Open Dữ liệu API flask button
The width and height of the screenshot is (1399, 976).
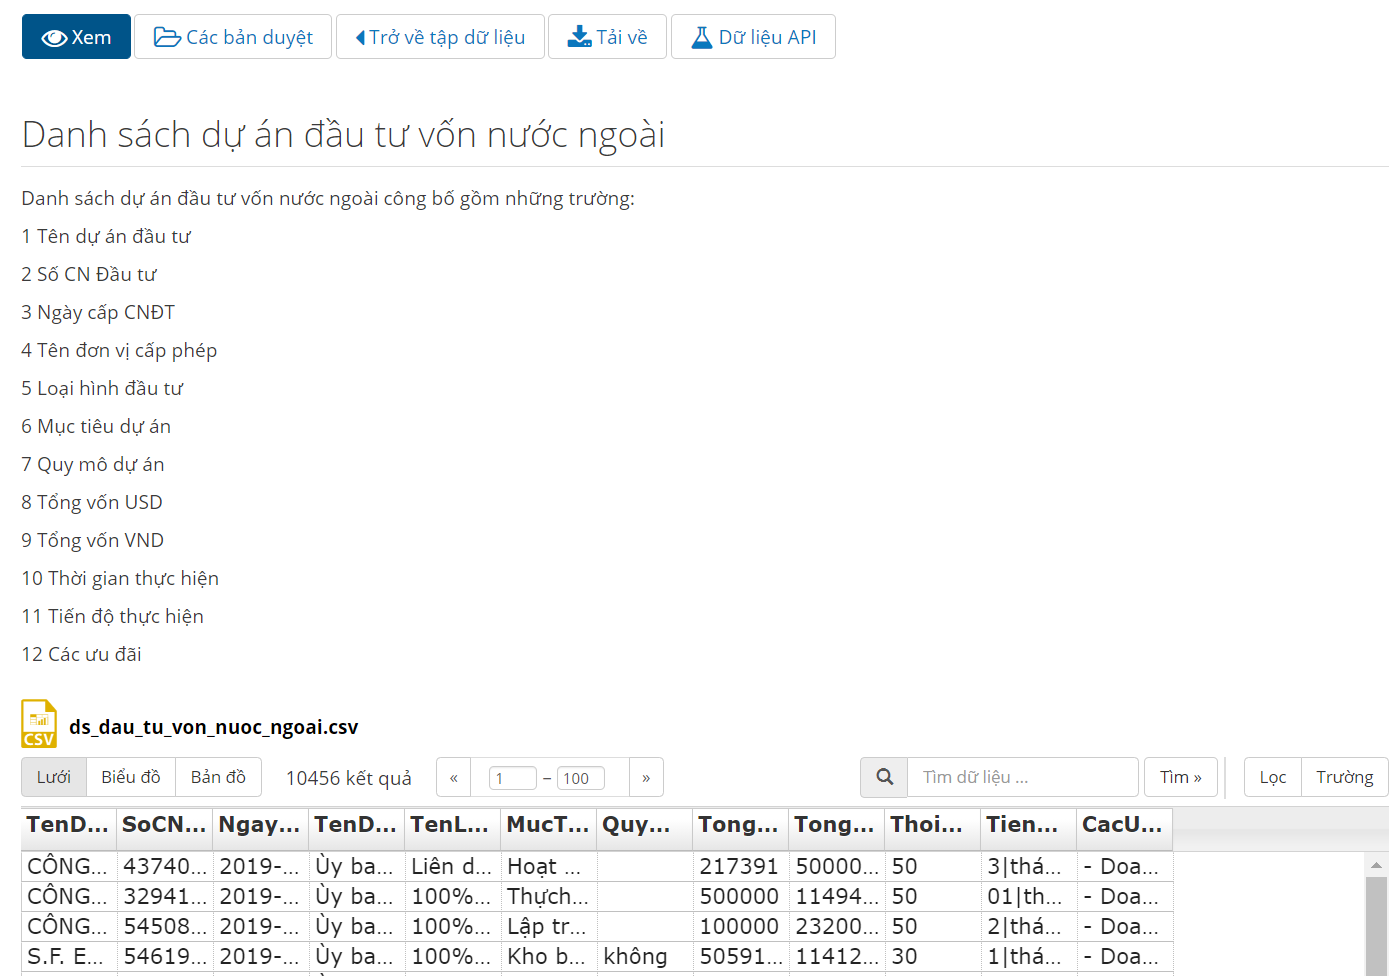[753, 37]
